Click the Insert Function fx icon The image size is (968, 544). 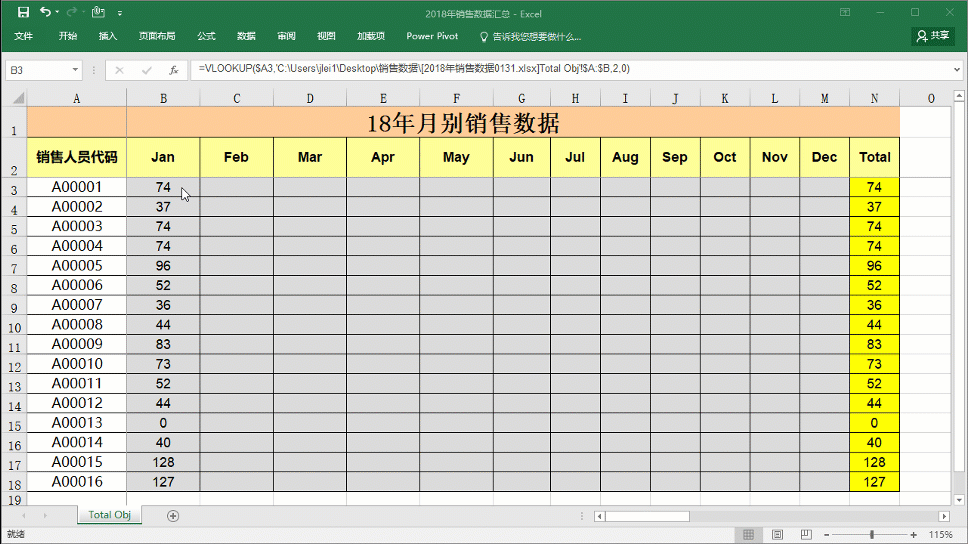pos(173,70)
